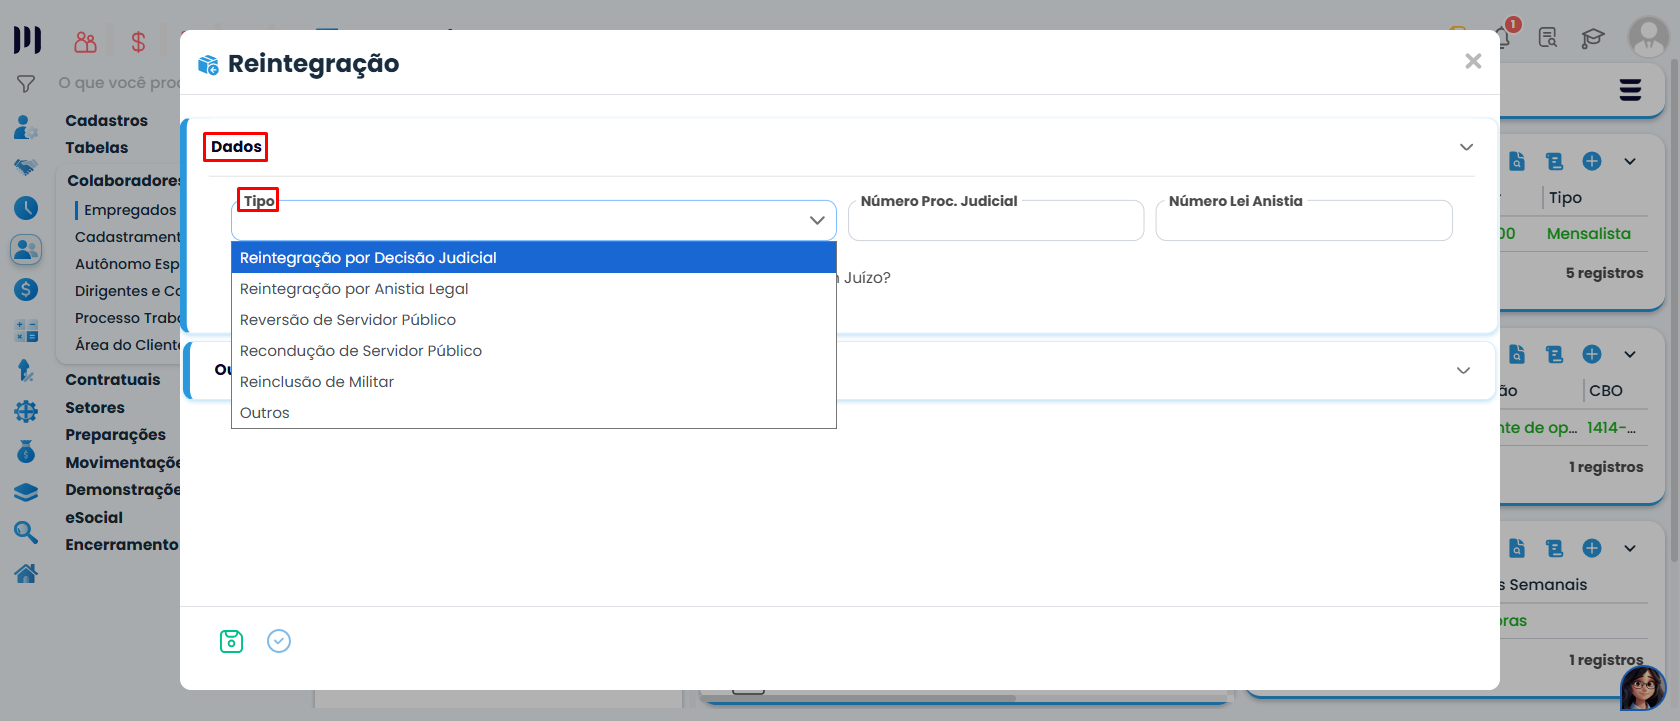Collapse the Mensalista card with its chevron

pos(1630,161)
